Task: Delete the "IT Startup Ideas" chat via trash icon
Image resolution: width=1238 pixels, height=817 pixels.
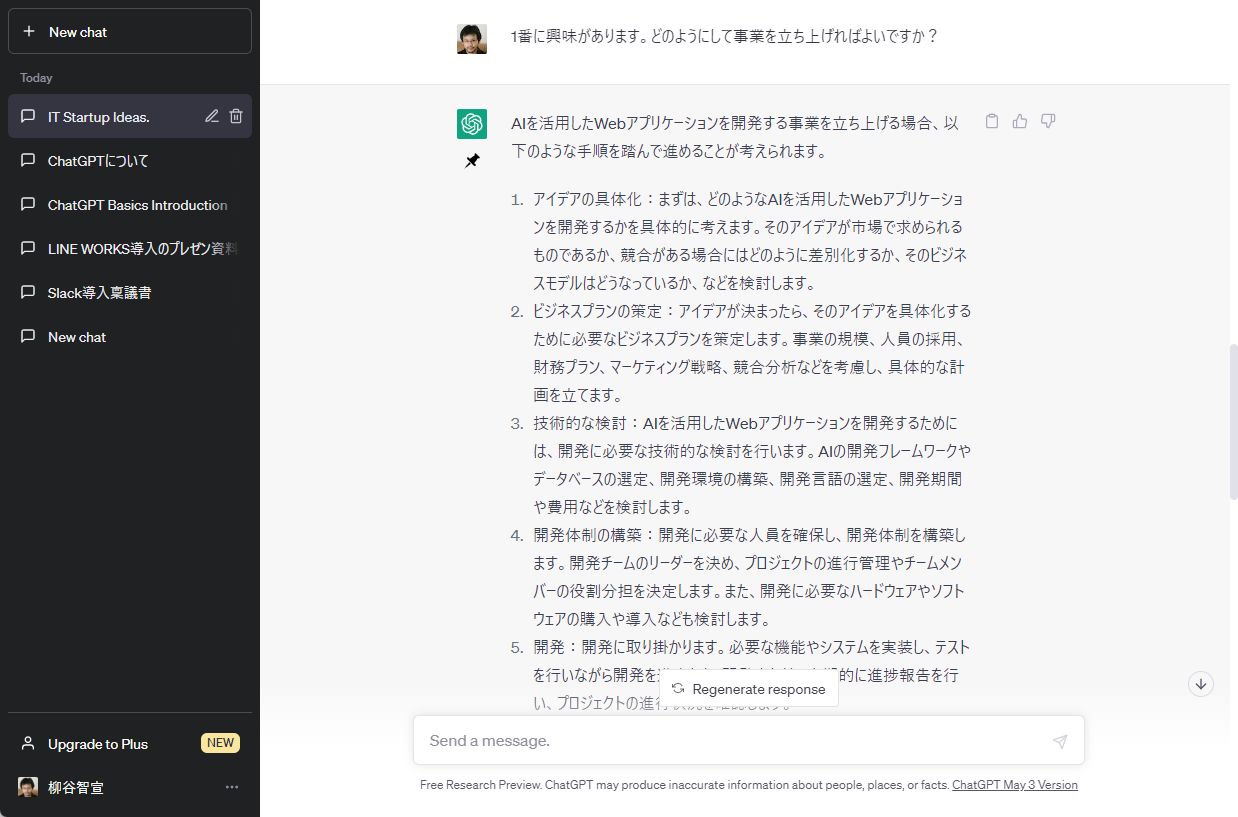Action: (x=236, y=116)
